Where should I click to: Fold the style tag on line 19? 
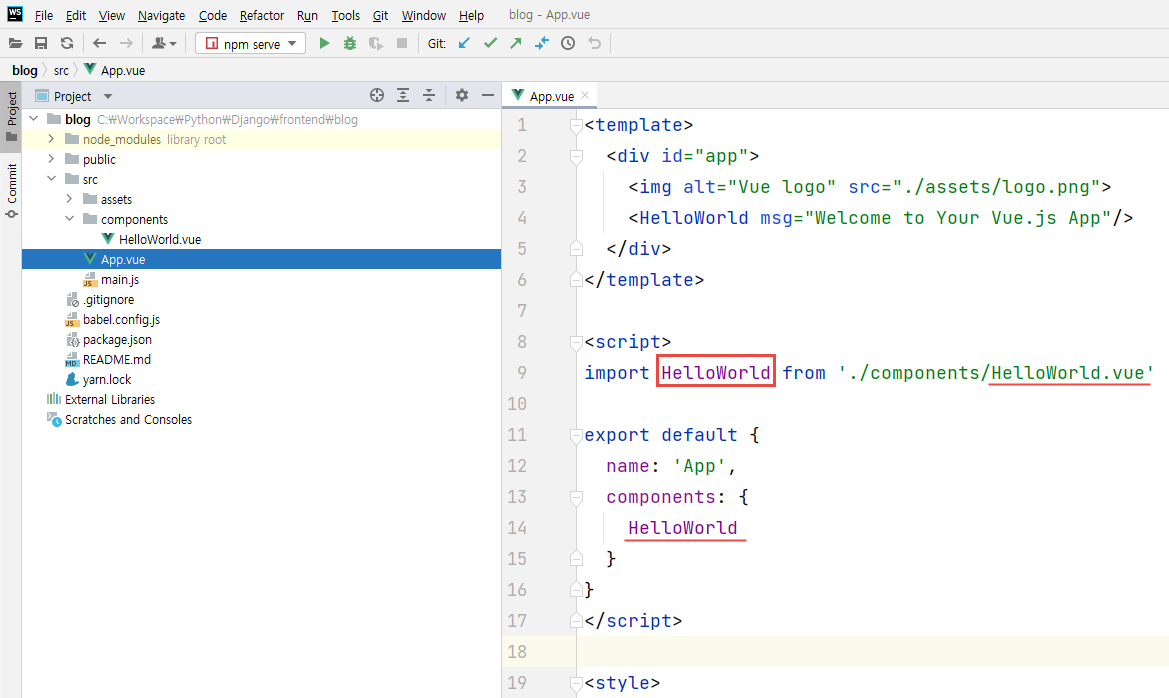[x=576, y=683]
